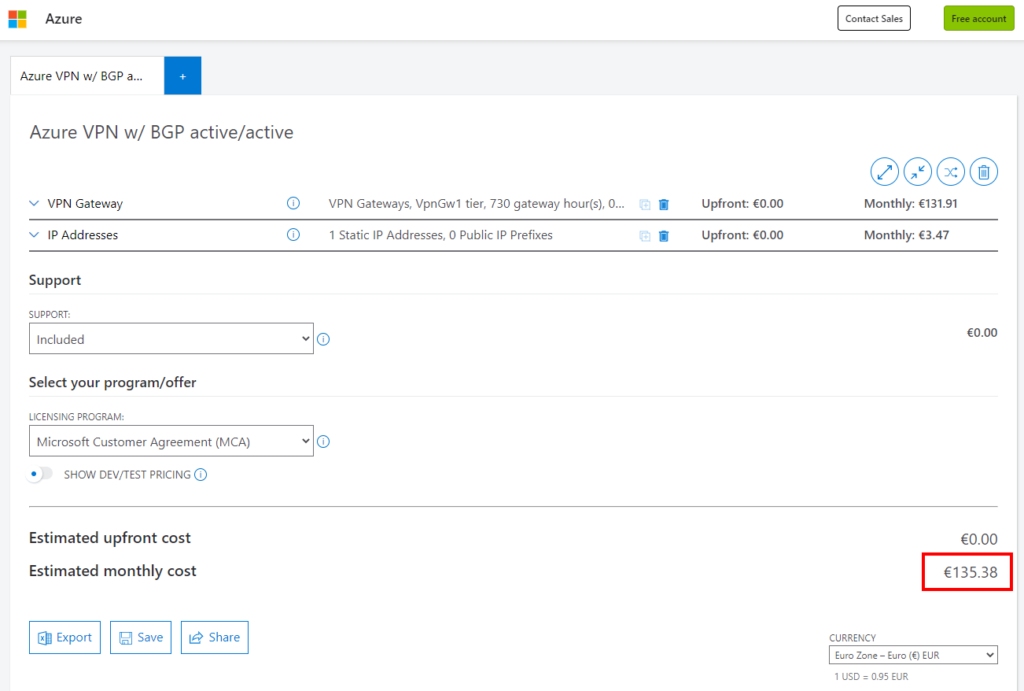Click the Collapse all services icon
This screenshot has width=1024, height=691.
[x=918, y=172]
